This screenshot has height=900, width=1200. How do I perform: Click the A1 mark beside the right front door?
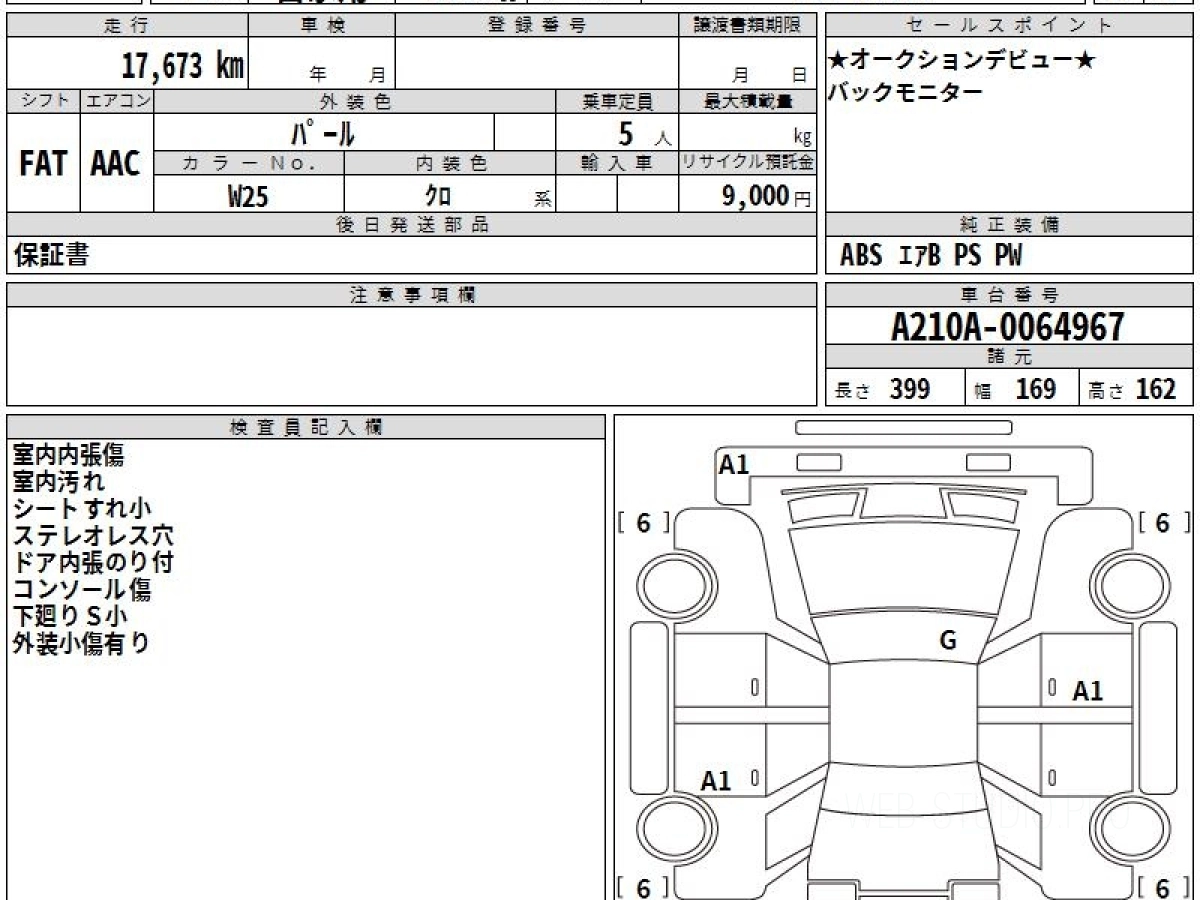(x=1088, y=691)
